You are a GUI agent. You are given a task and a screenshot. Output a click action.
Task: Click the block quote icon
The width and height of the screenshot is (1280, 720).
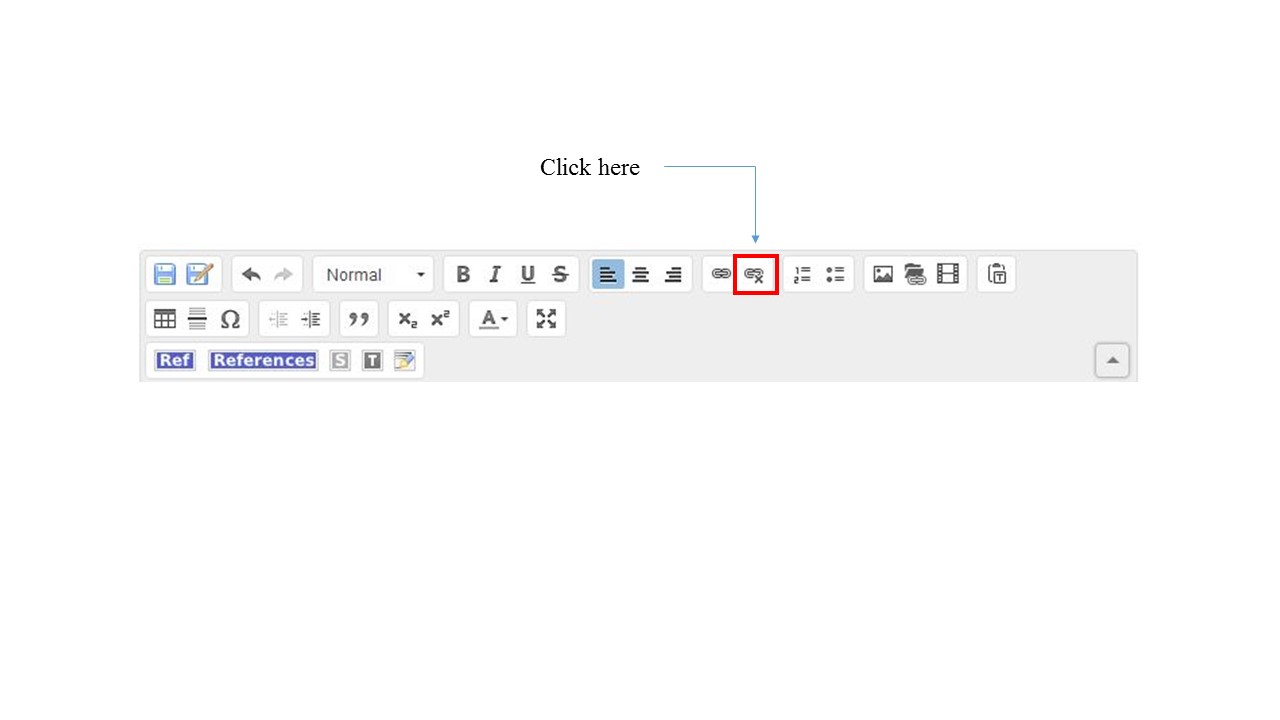coord(359,319)
